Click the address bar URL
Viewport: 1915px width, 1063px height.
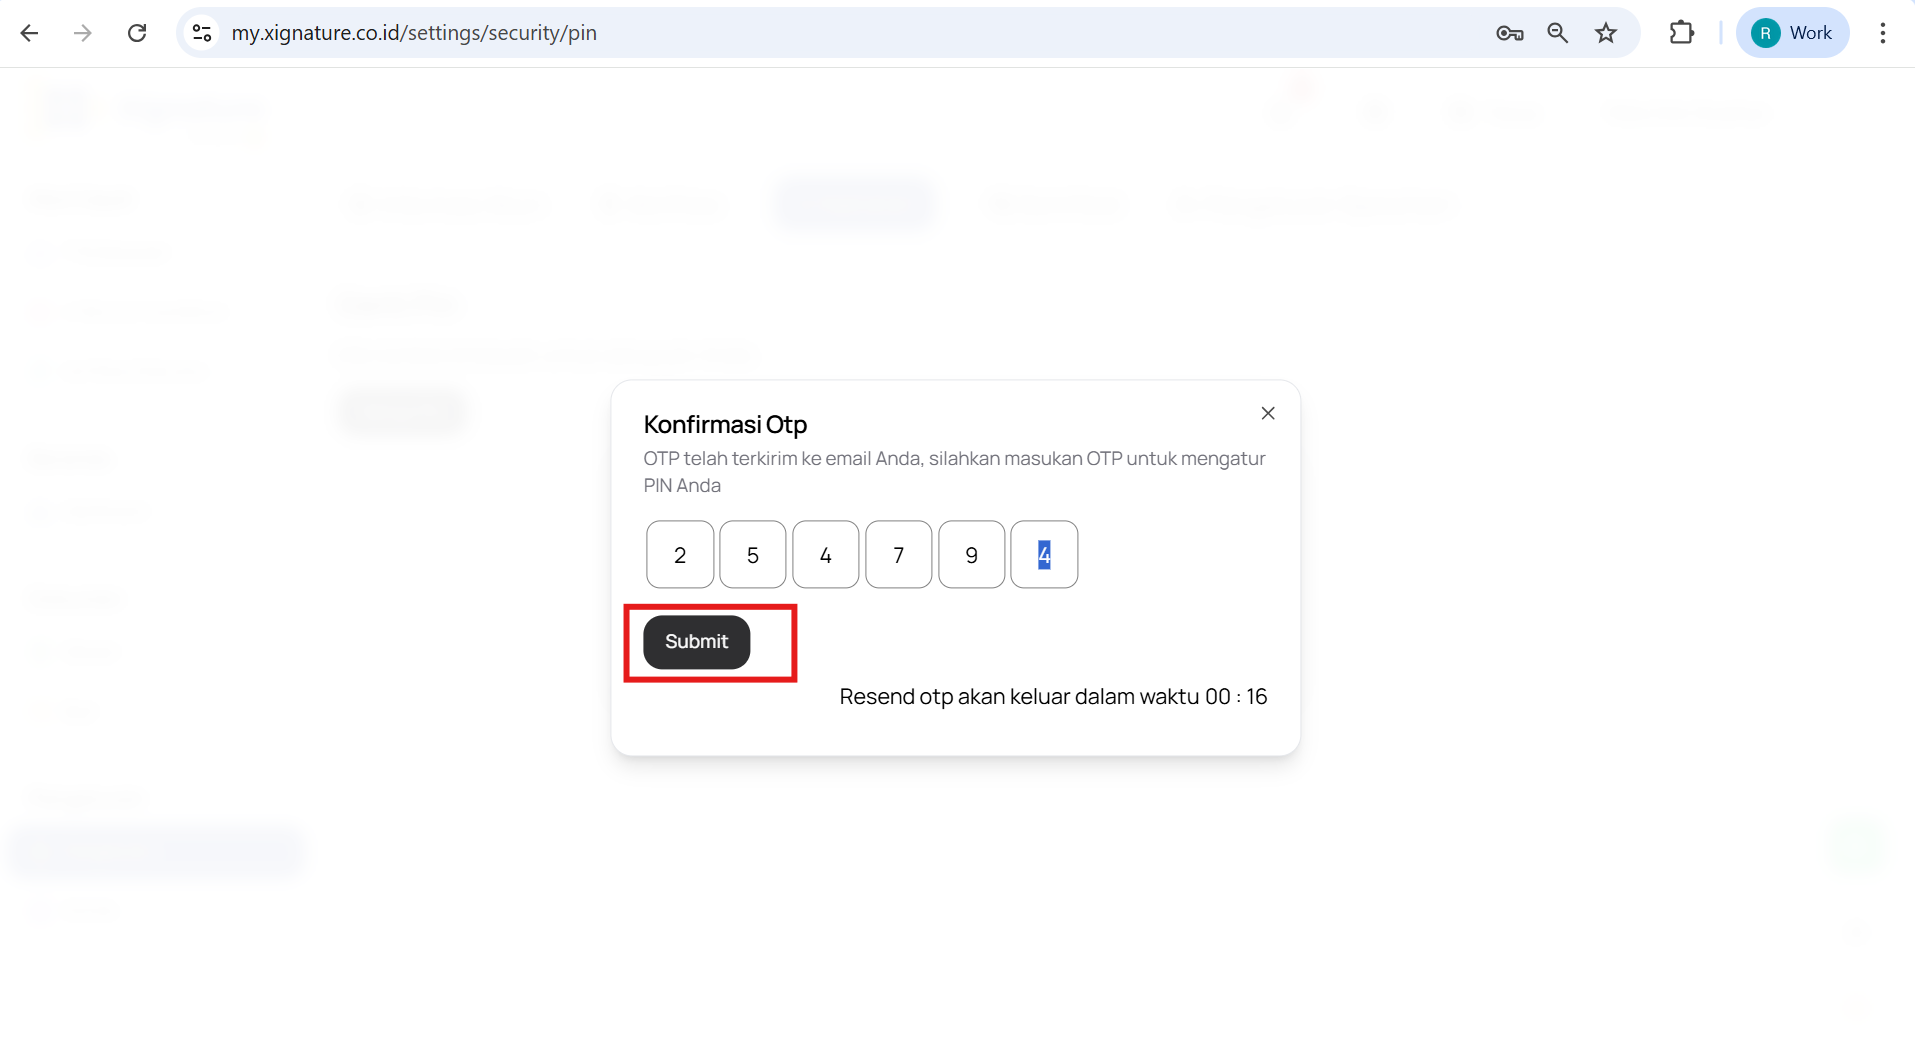click(414, 33)
